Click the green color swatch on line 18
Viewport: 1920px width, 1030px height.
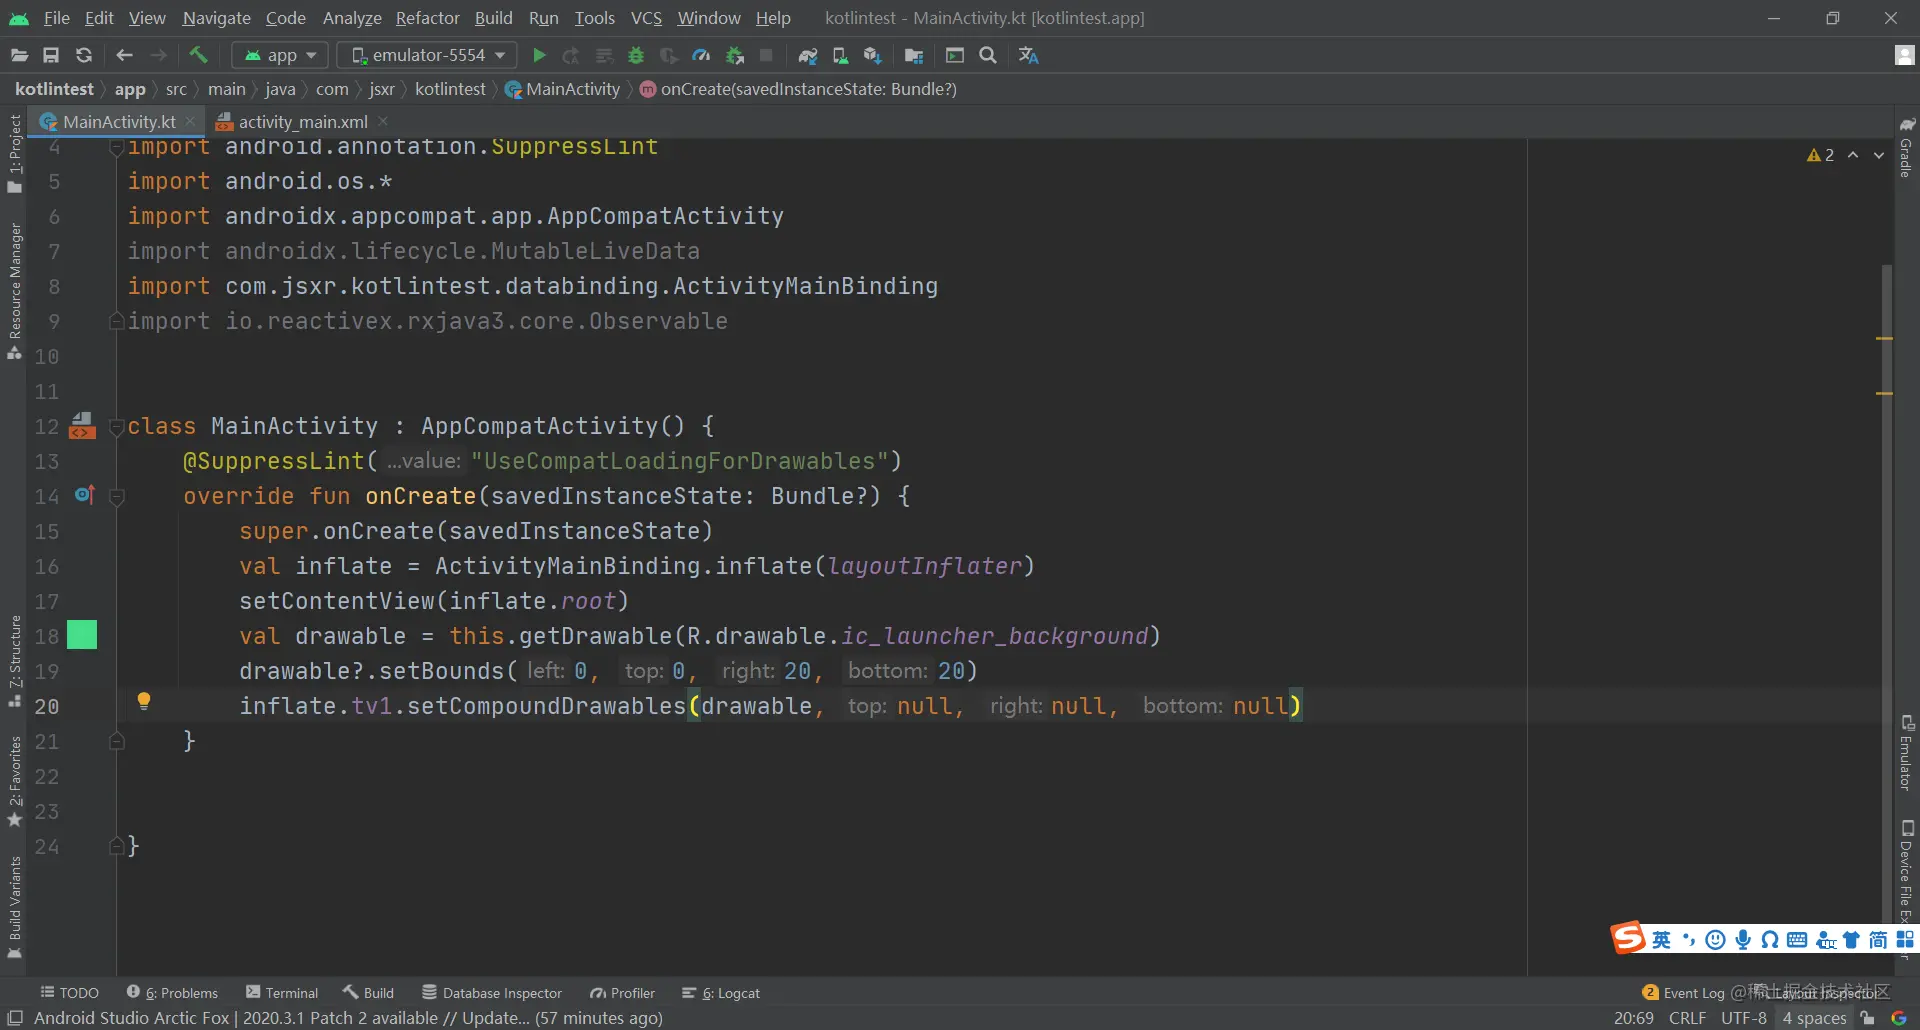pos(82,635)
